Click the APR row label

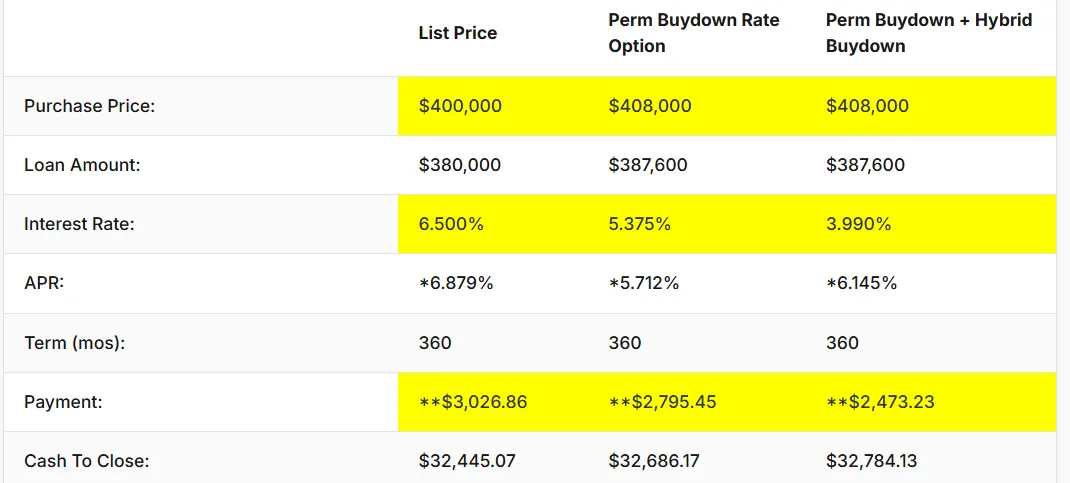tap(44, 283)
